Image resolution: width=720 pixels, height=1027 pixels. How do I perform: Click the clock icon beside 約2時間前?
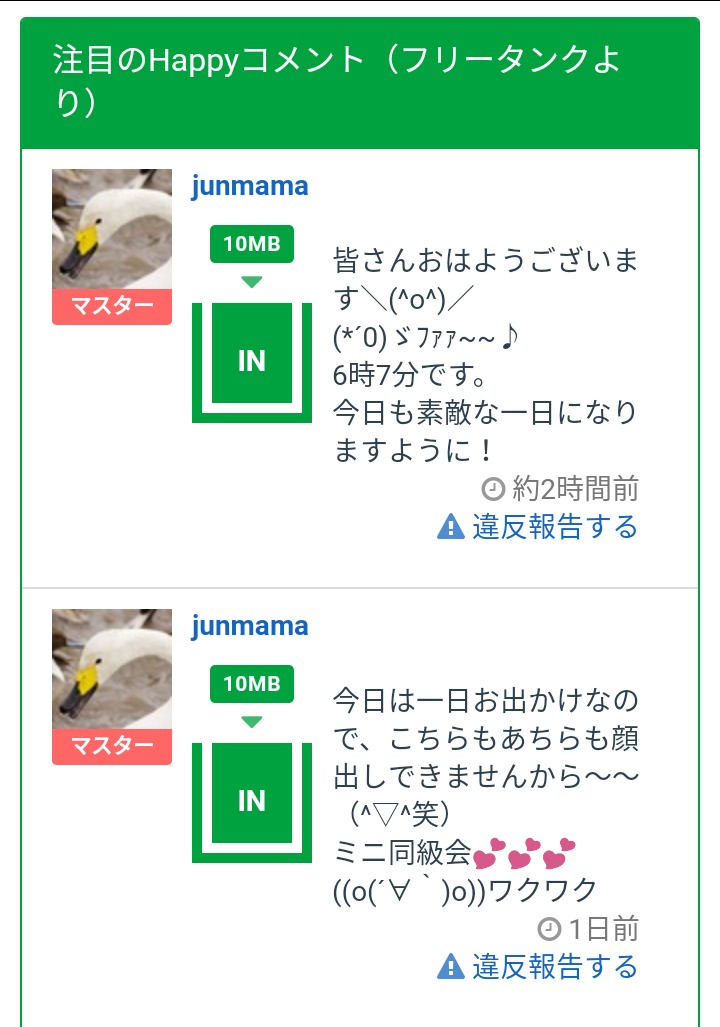pyautogui.click(x=493, y=489)
